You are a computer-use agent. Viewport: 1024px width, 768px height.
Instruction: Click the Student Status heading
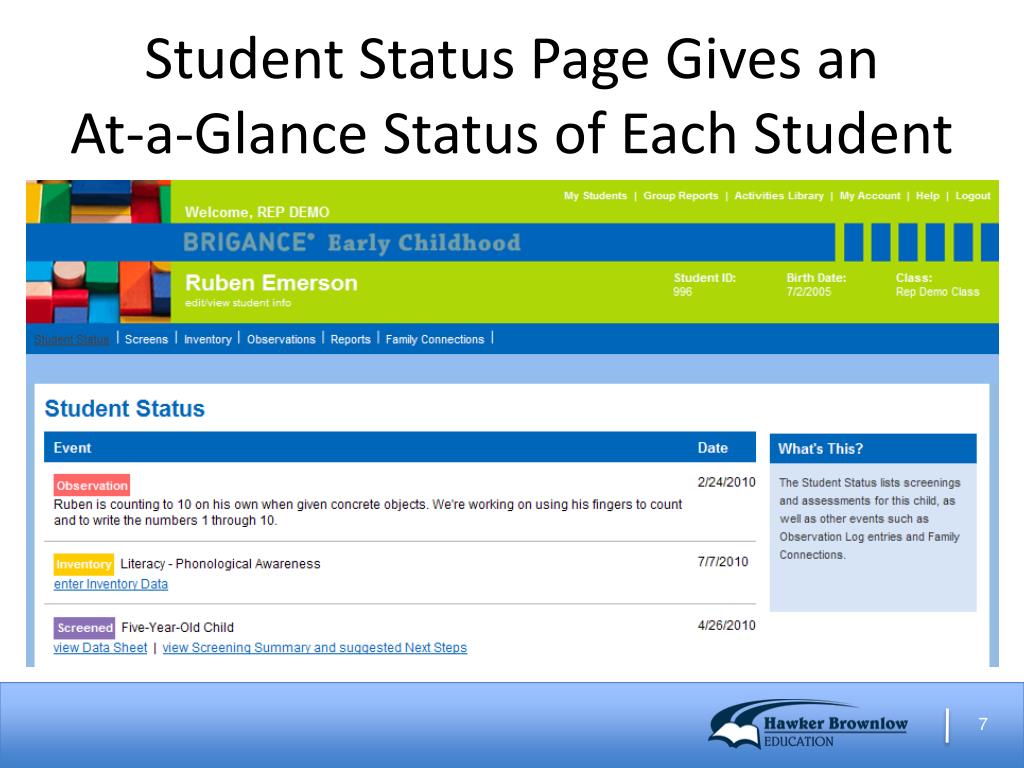(x=125, y=408)
